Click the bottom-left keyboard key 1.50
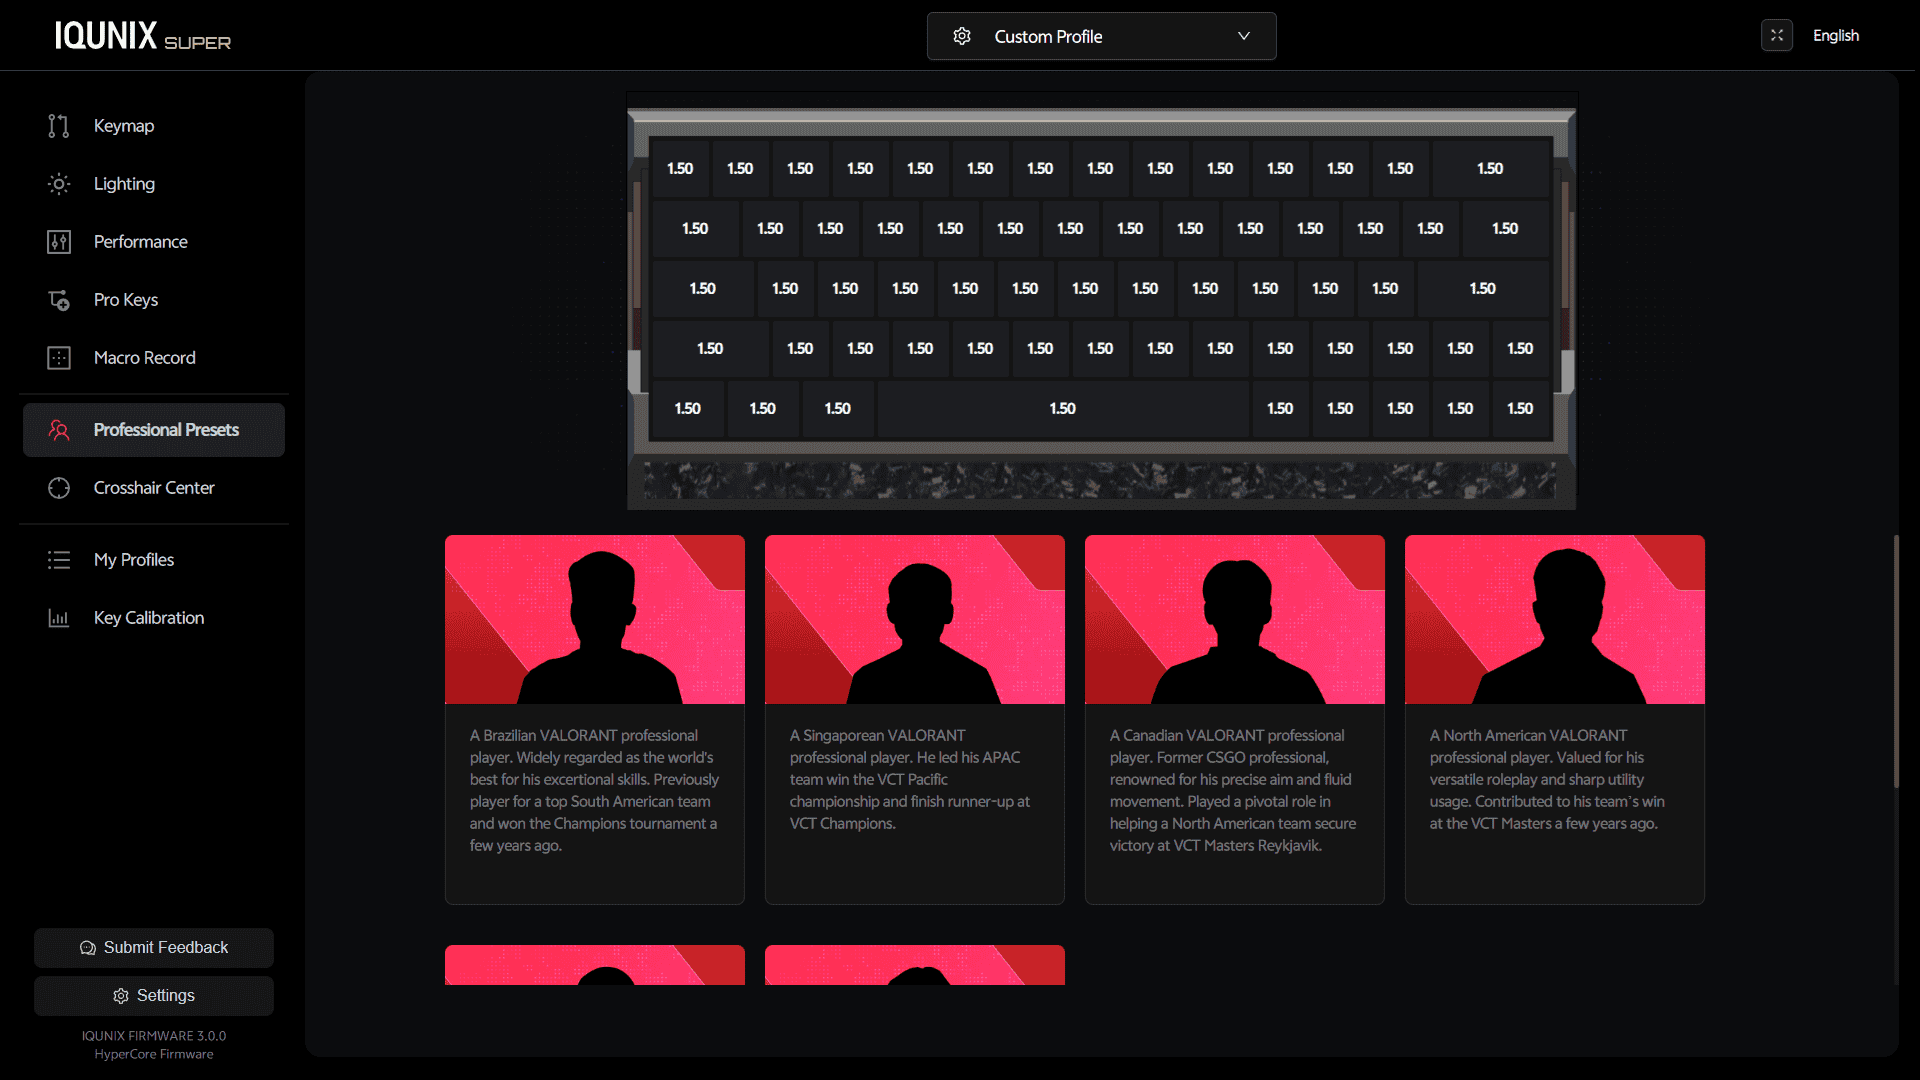The image size is (1920, 1080). (688, 409)
